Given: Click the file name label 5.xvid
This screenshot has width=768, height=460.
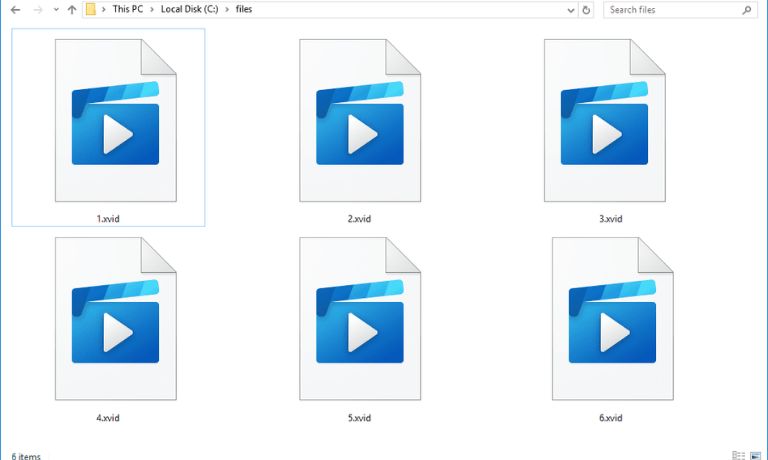Looking at the screenshot, I should coord(359,418).
